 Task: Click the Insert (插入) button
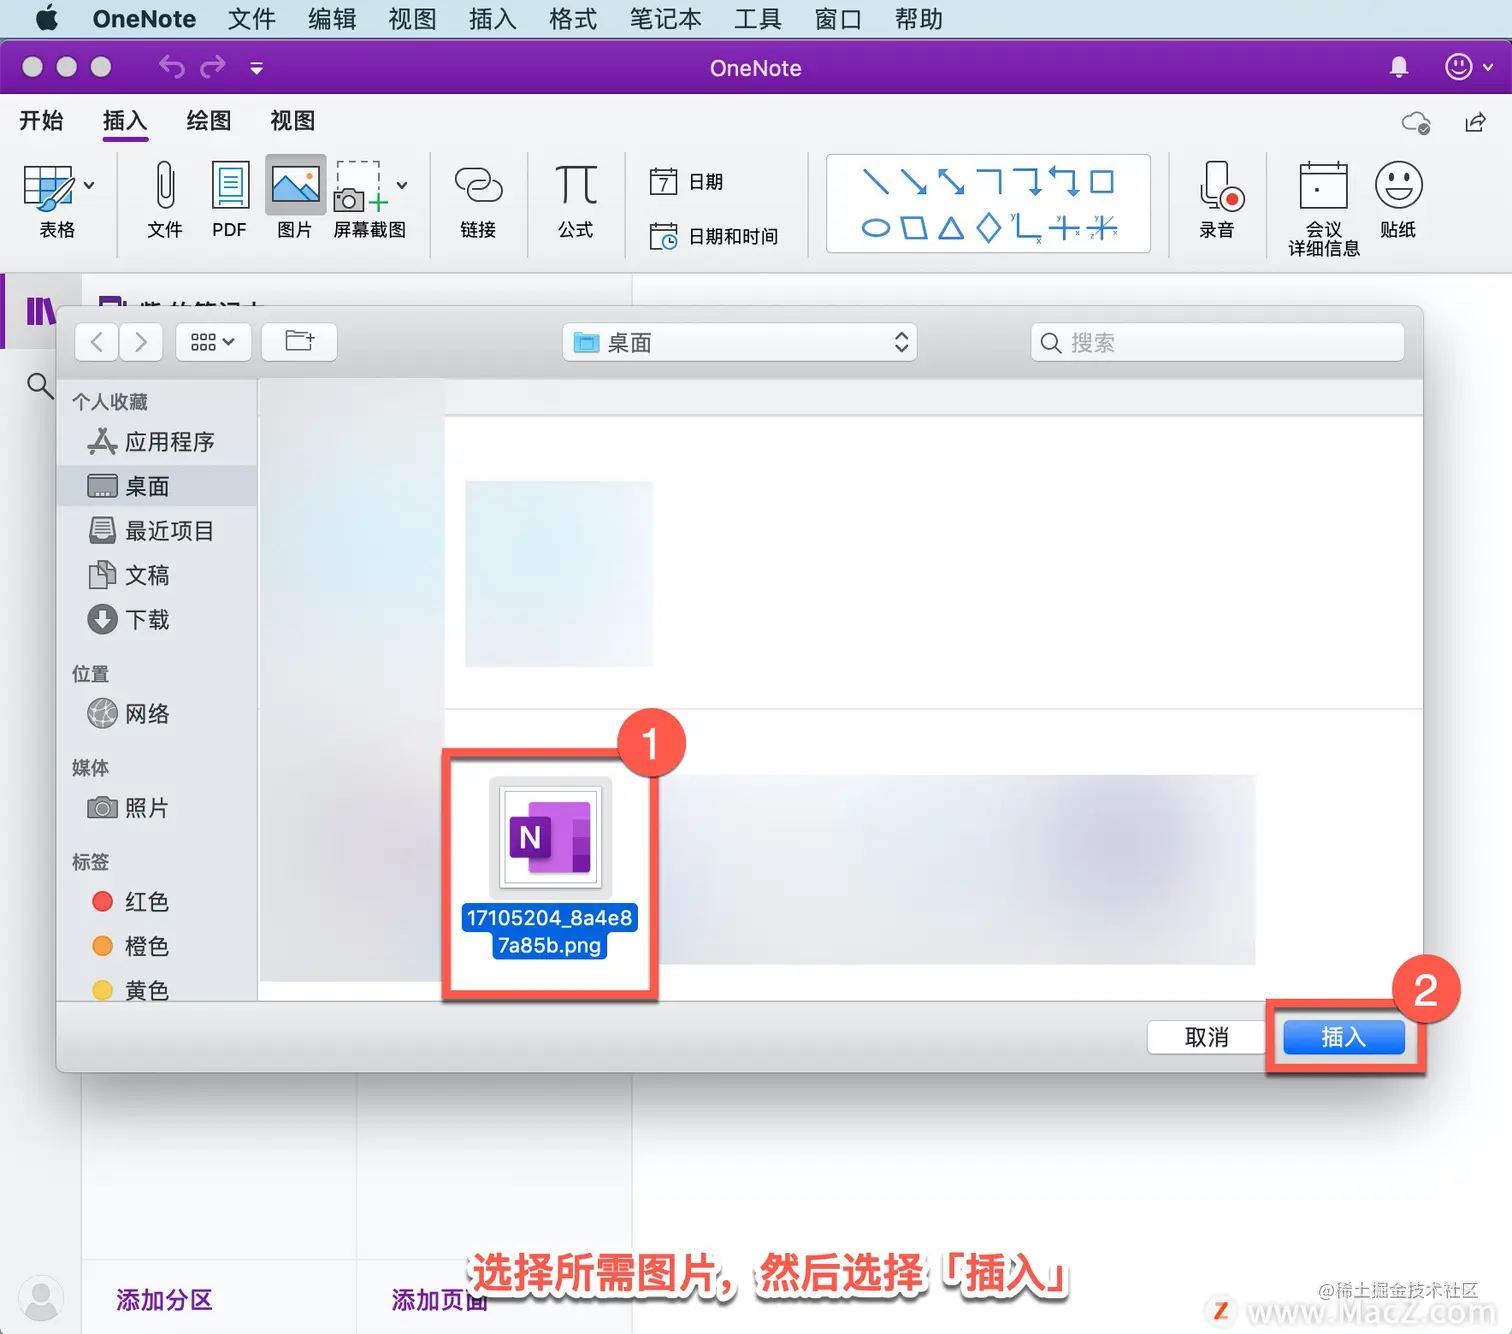pyautogui.click(x=1344, y=1037)
